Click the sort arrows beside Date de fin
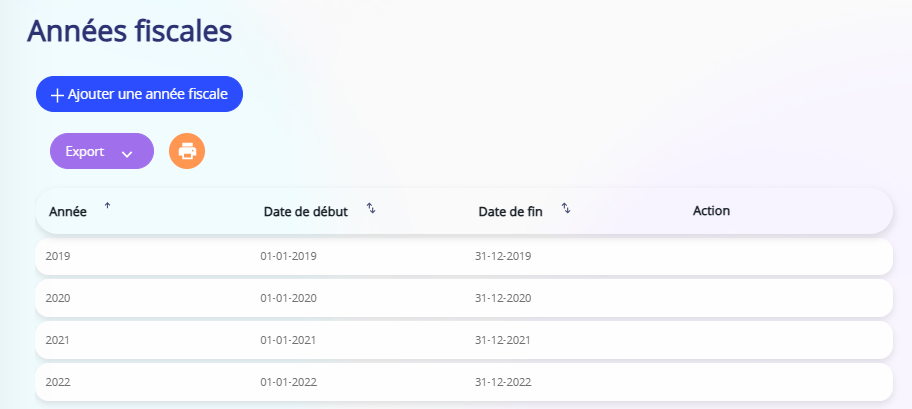The image size is (912, 409). click(x=566, y=208)
